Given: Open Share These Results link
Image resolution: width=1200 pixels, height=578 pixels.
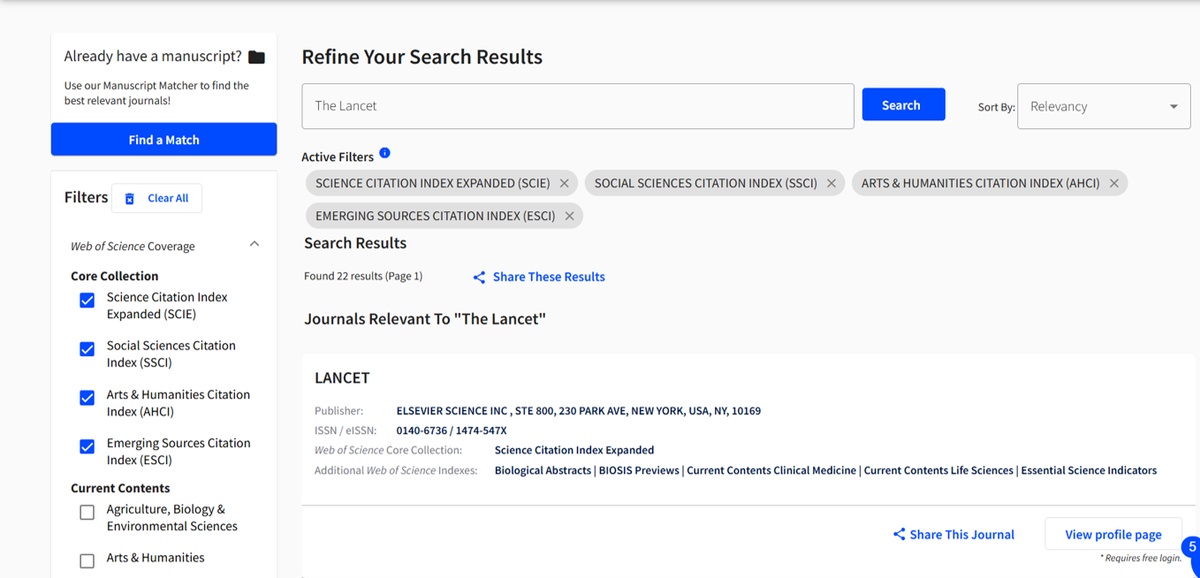Looking at the screenshot, I should pos(539,277).
